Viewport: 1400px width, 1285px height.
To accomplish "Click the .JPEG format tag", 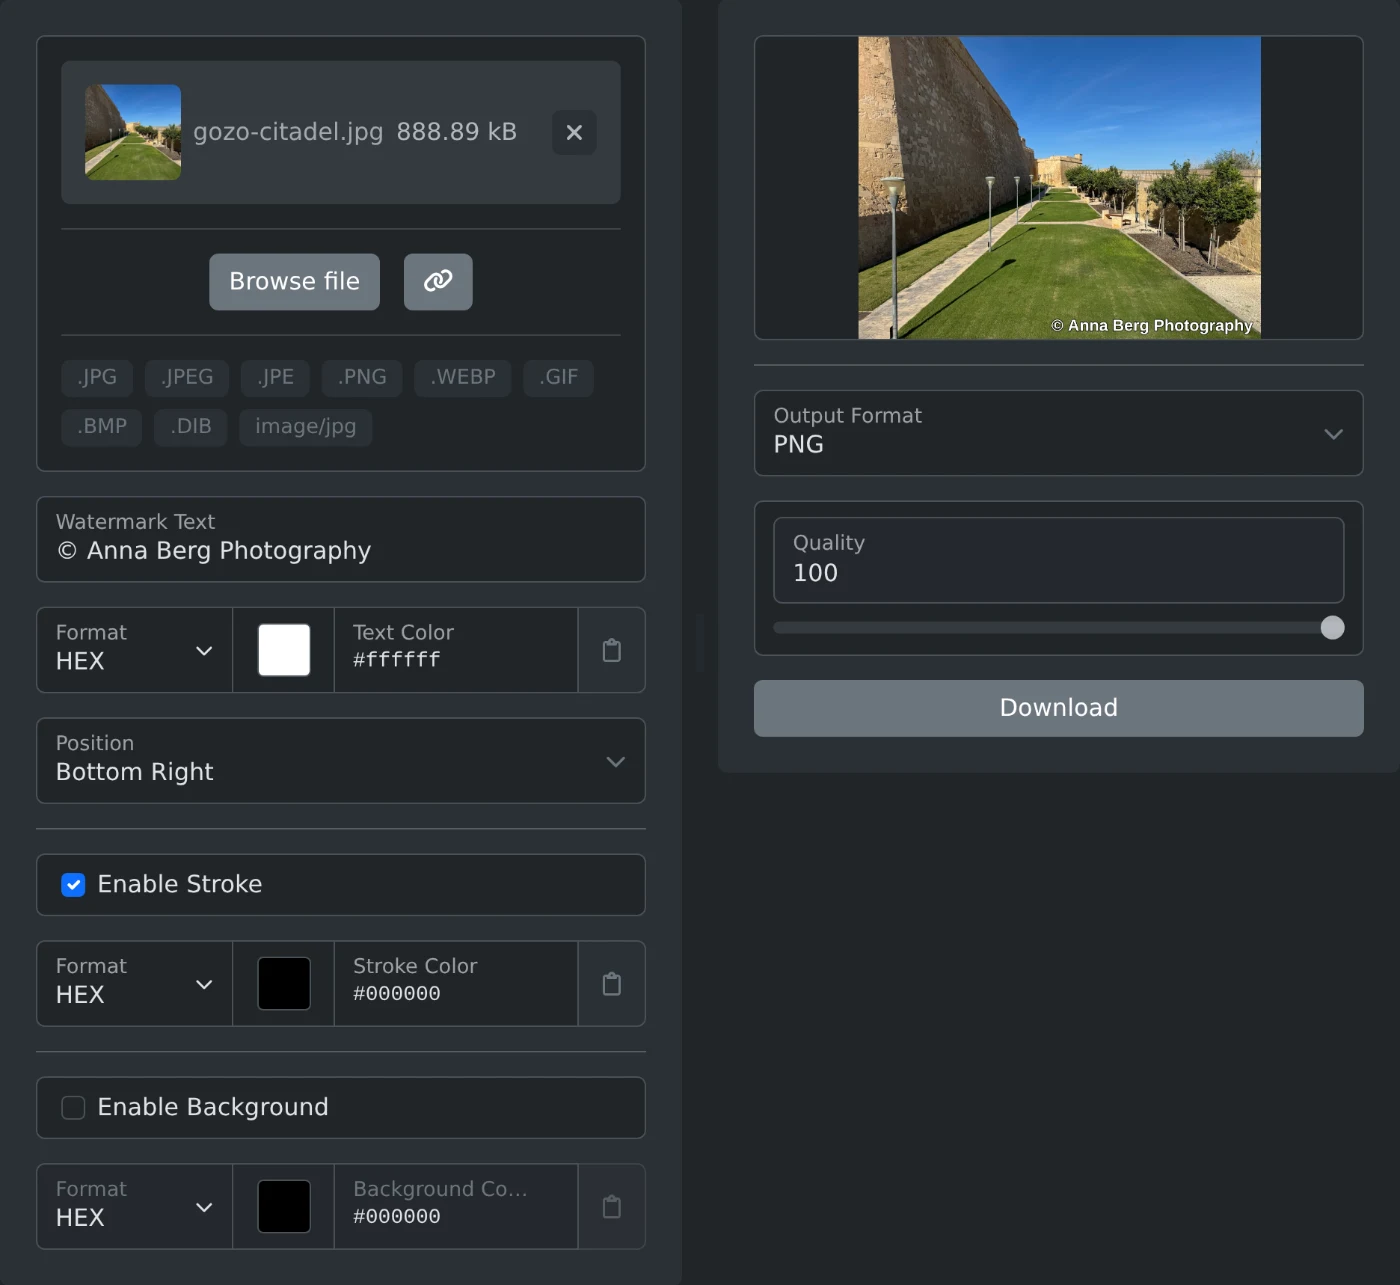I will click(x=187, y=378).
